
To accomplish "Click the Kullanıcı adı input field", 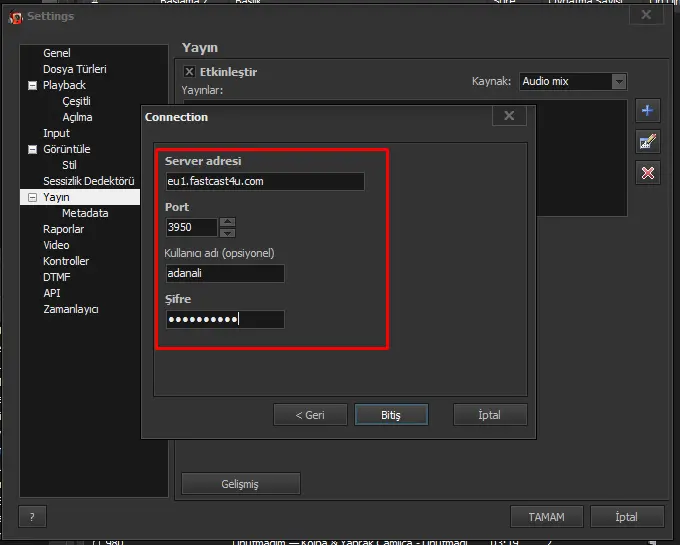I will pos(225,273).
